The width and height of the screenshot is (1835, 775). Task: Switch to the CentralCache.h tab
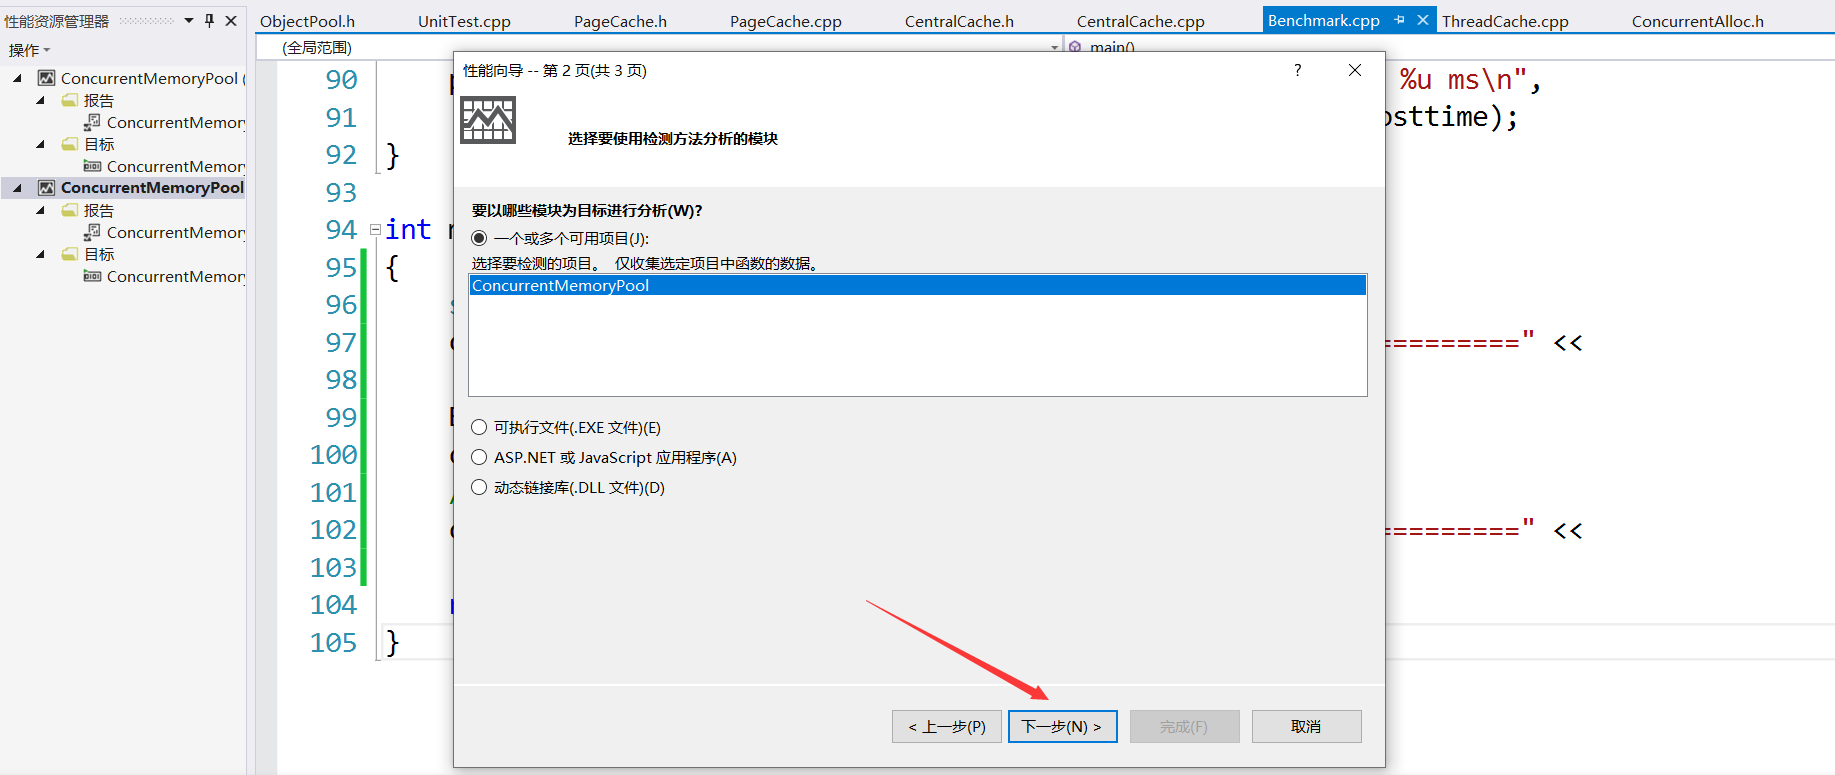959,21
